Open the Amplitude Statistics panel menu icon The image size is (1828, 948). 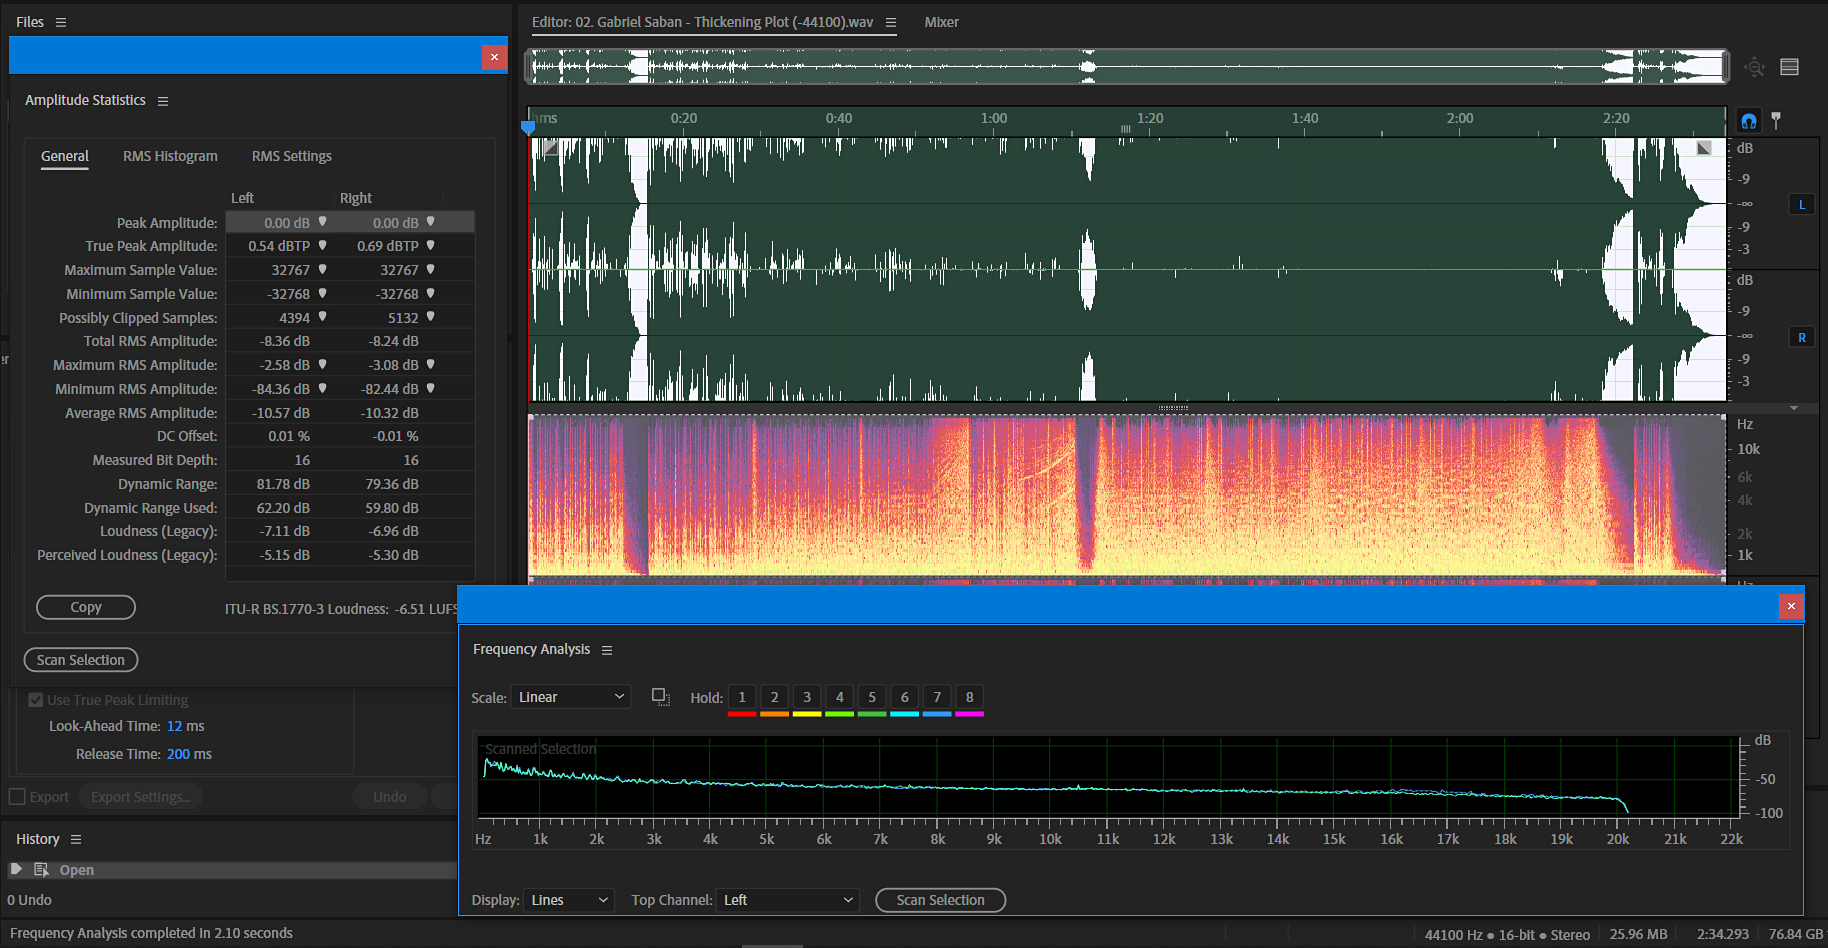(x=164, y=100)
